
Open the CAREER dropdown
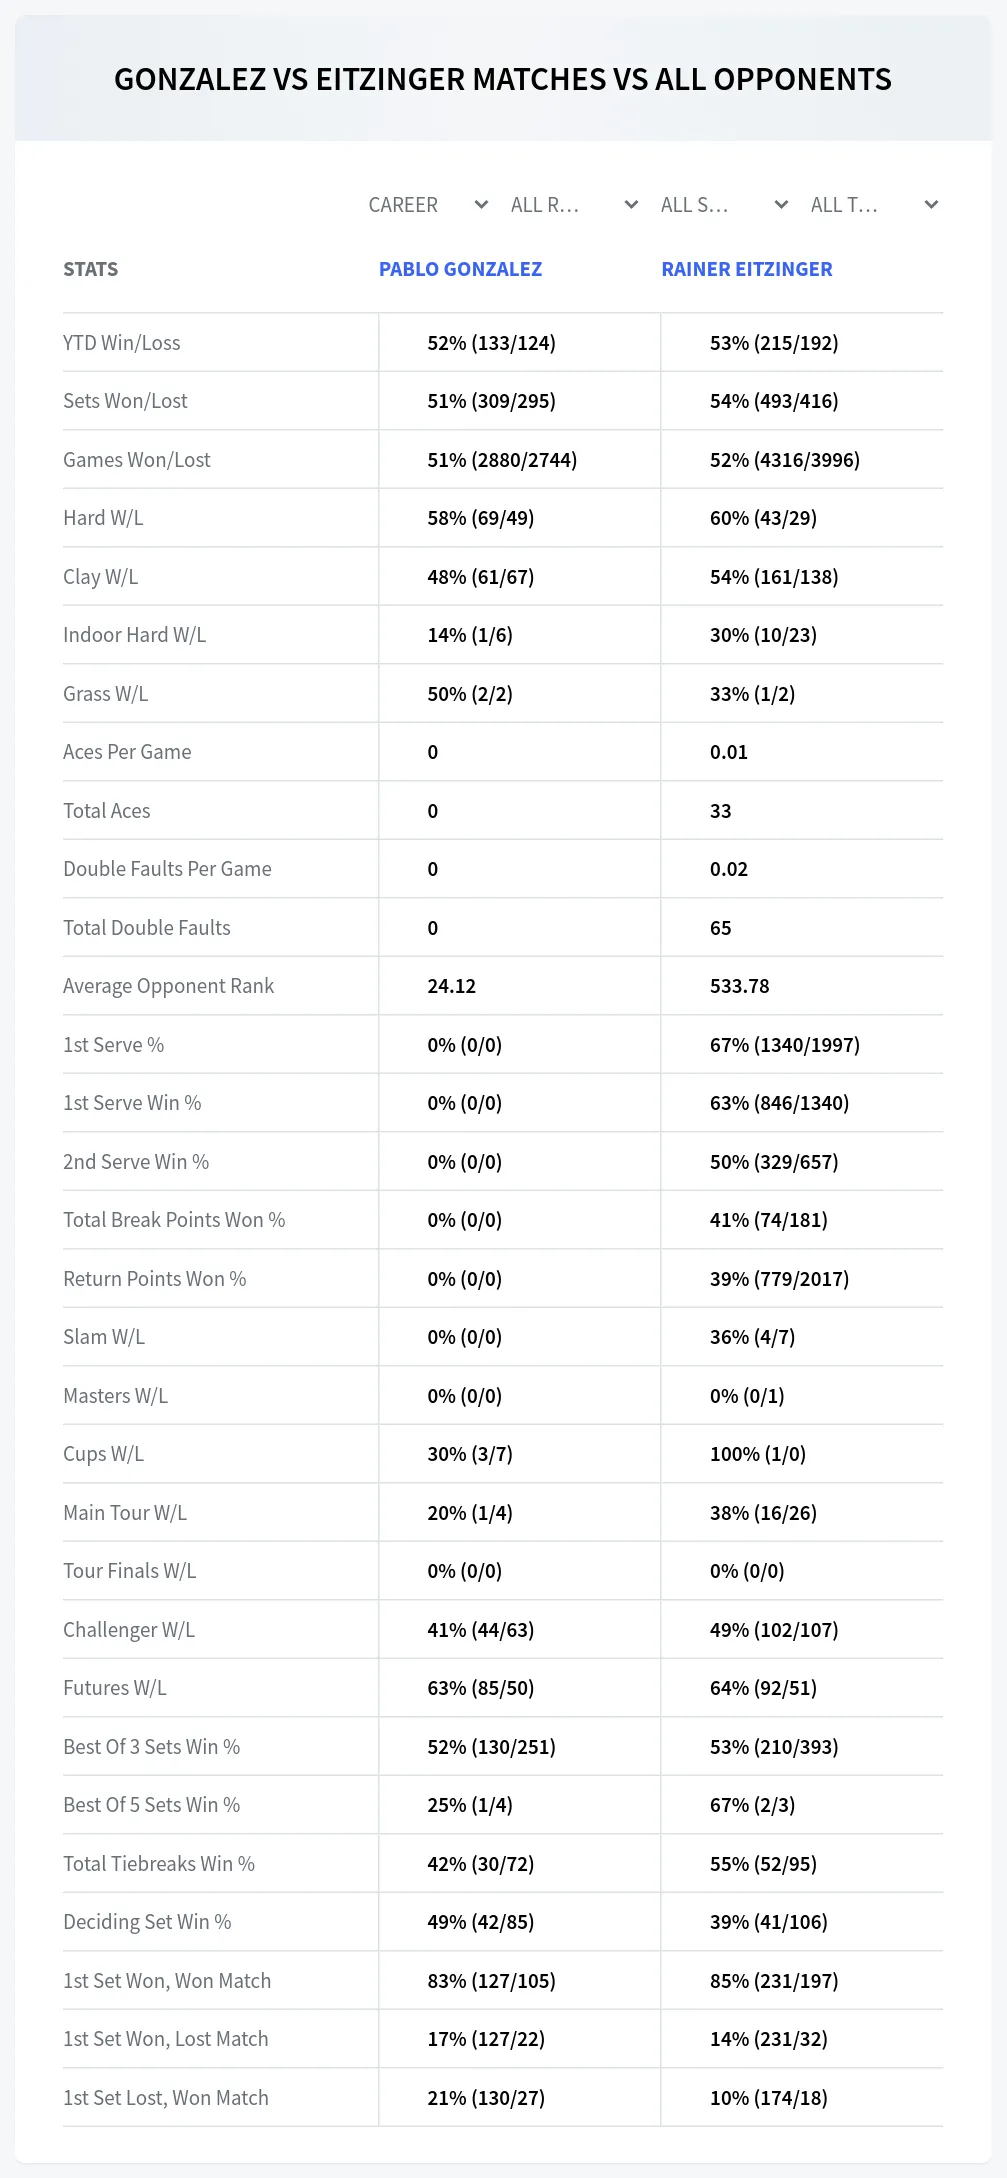tap(428, 205)
